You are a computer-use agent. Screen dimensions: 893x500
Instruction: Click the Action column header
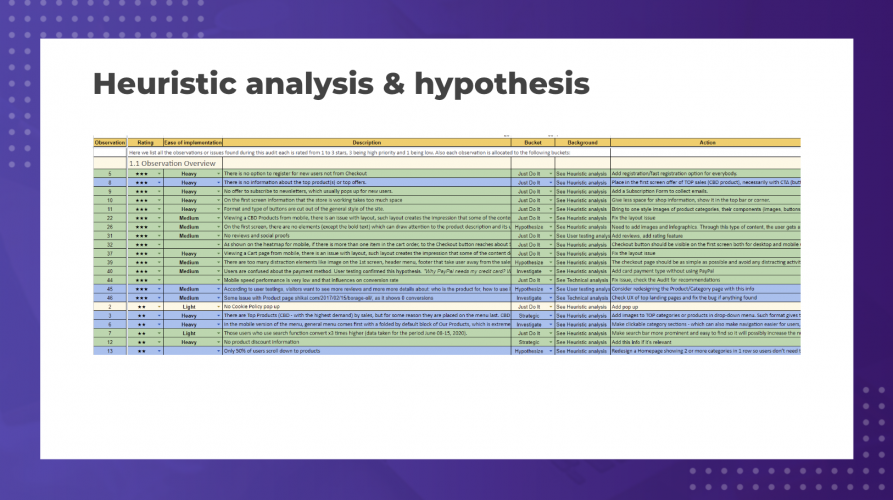pyautogui.click(x=706, y=142)
